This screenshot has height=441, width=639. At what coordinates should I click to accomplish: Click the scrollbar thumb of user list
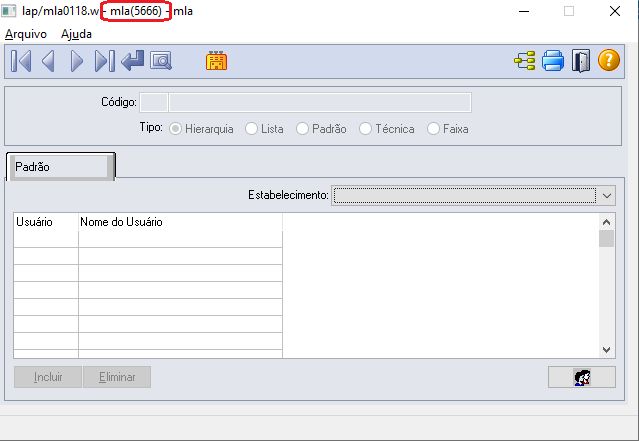point(606,239)
